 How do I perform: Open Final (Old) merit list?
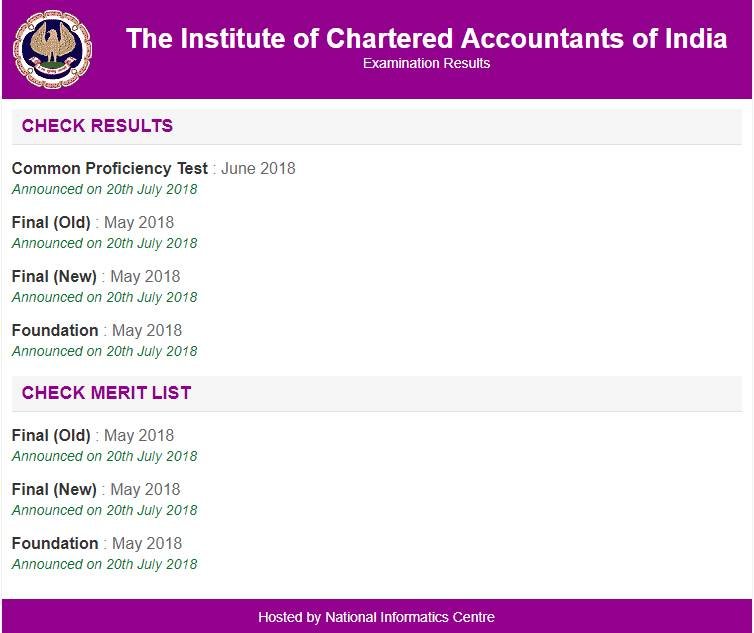click(x=92, y=435)
